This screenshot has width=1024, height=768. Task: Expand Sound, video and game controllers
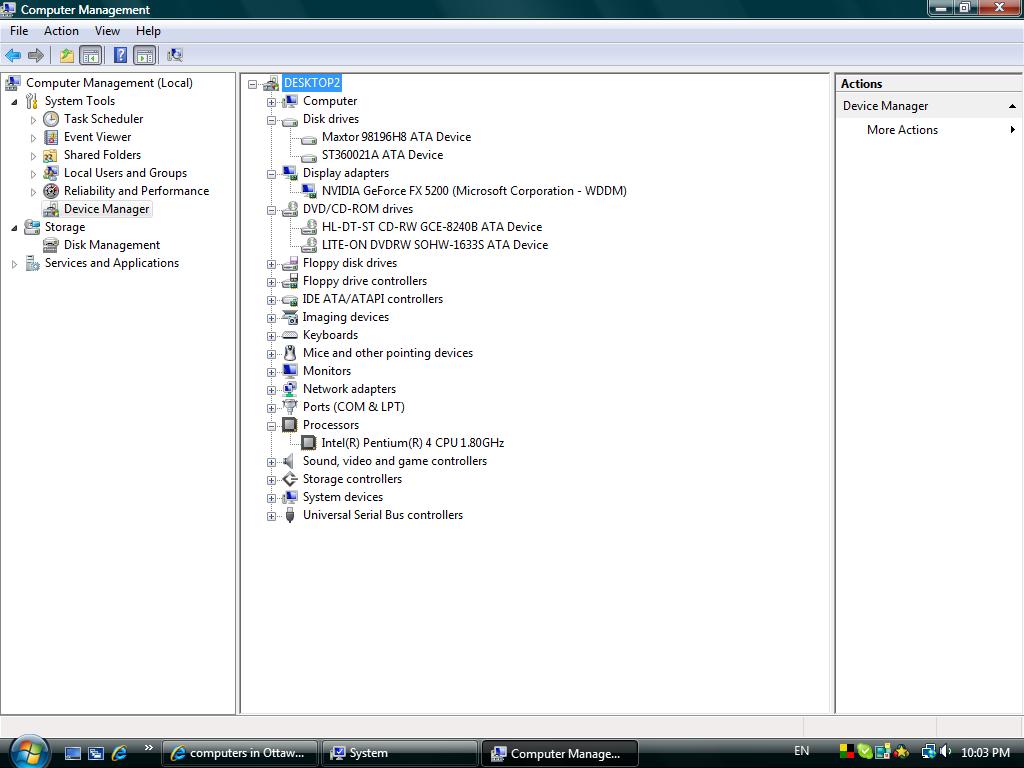pyautogui.click(x=271, y=462)
